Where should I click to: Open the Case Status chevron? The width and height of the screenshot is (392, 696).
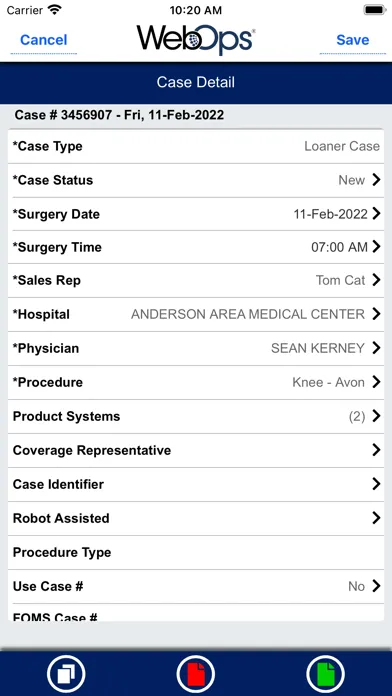tap(376, 180)
